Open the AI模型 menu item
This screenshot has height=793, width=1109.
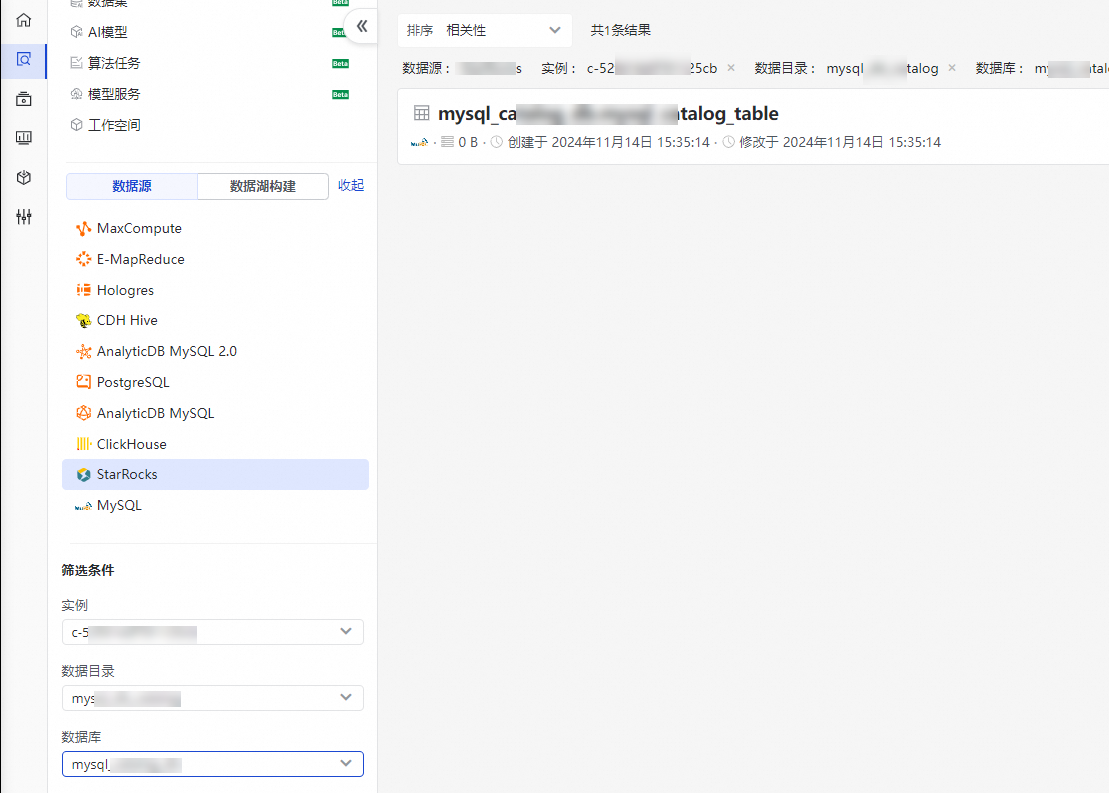point(108,32)
